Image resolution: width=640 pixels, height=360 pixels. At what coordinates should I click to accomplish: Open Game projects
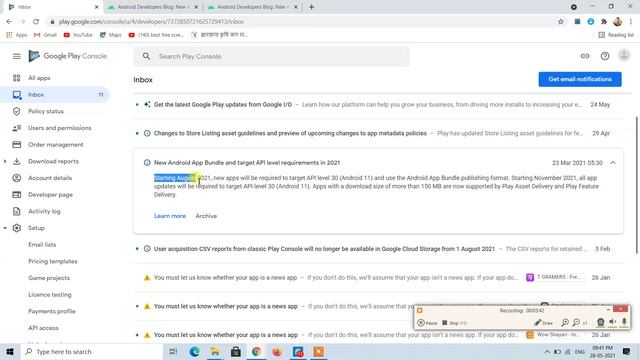[x=49, y=278]
